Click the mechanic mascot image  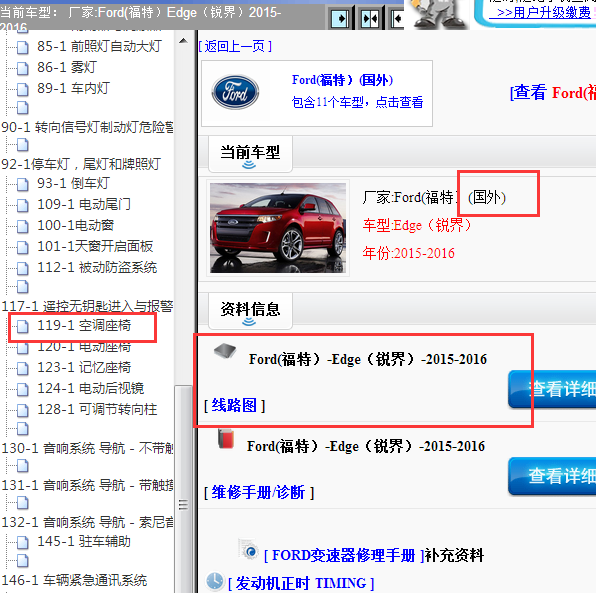(439, 14)
